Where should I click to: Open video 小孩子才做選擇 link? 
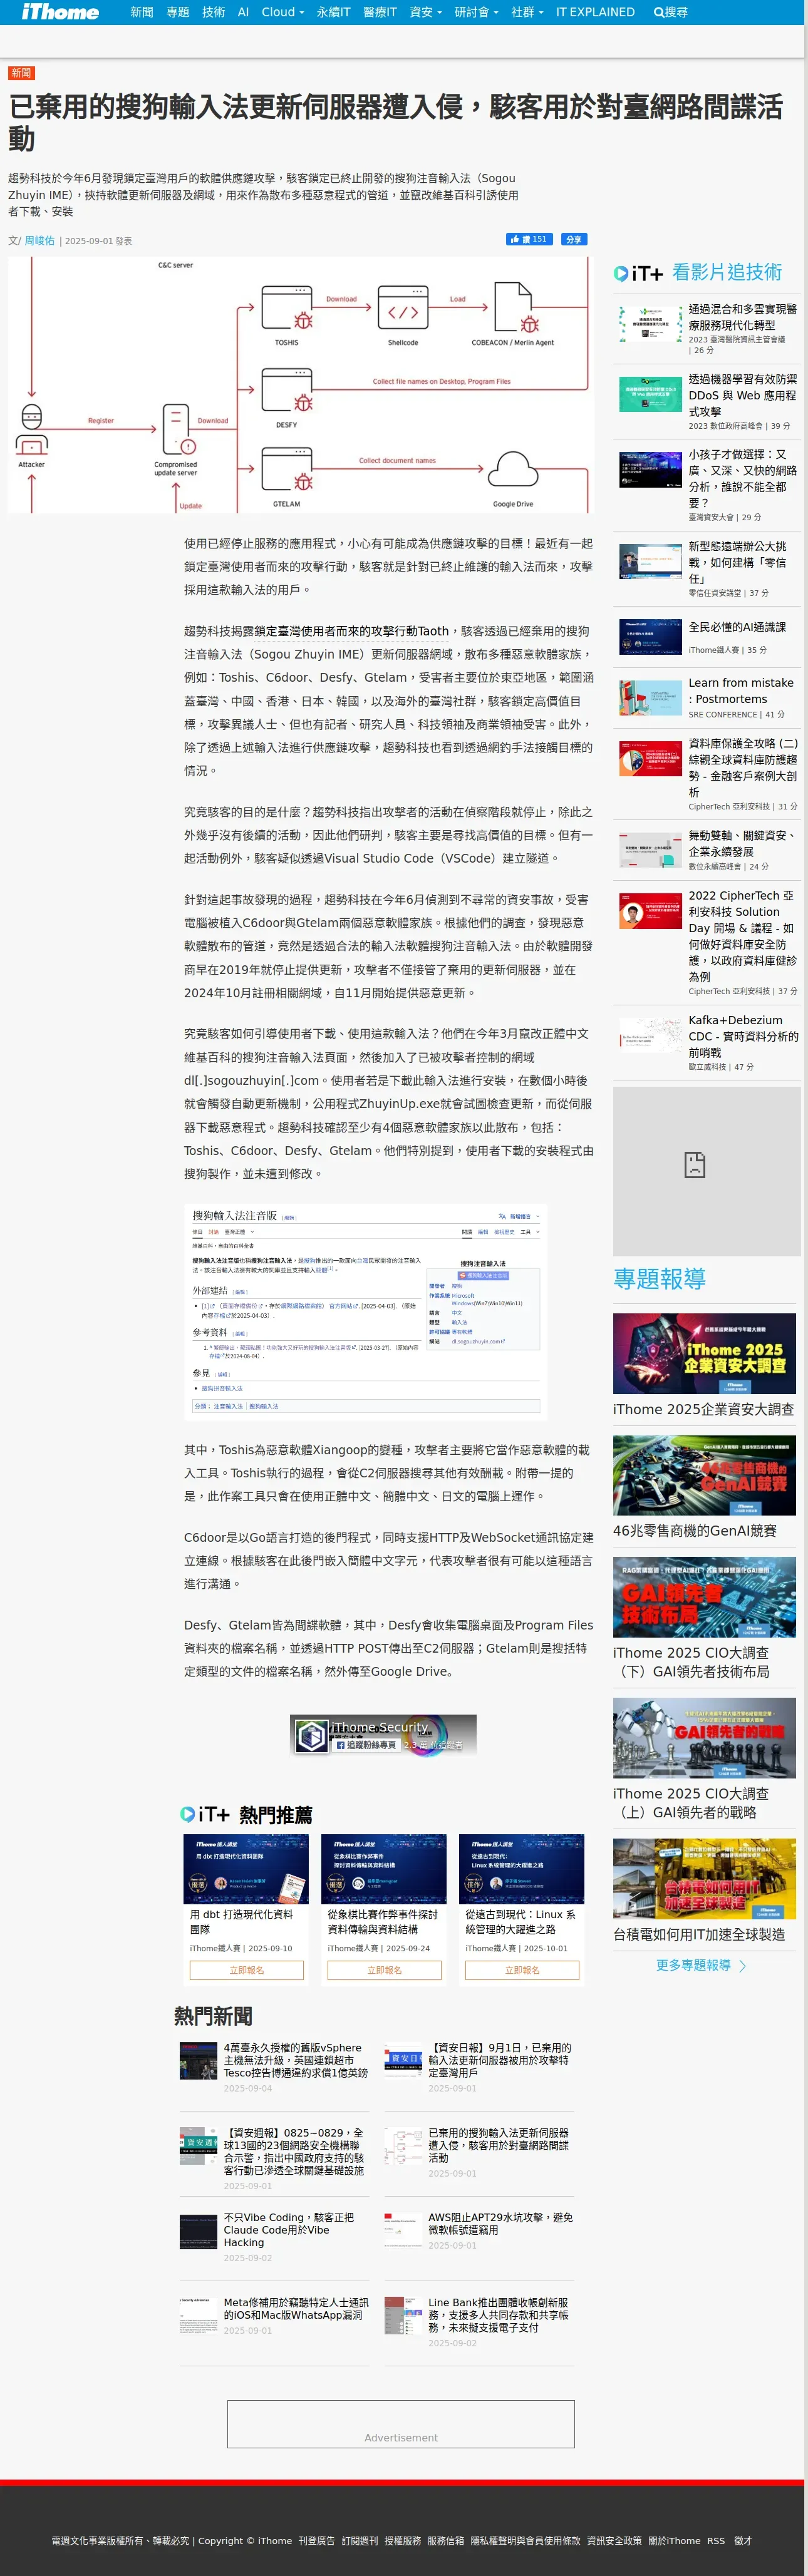[742, 479]
